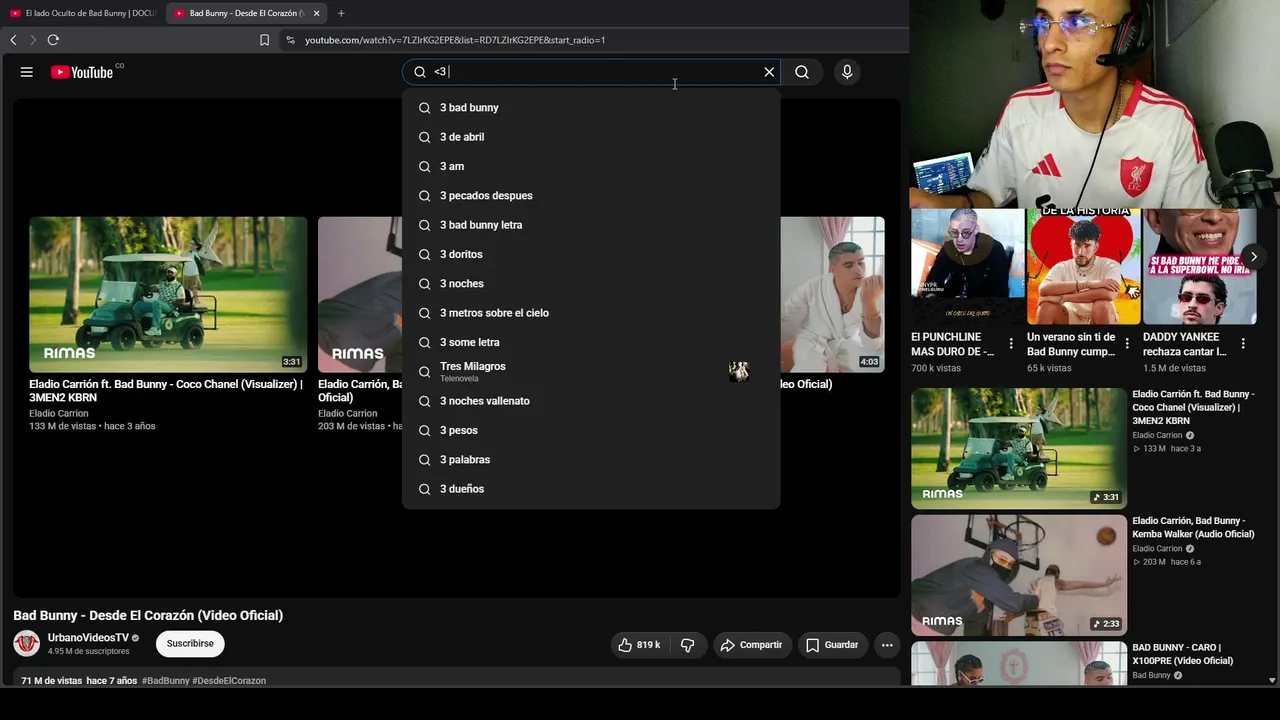1280x720 pixels.
Task: Pick the "3 doritos" suggestion
Action: (x=591, y=254)
